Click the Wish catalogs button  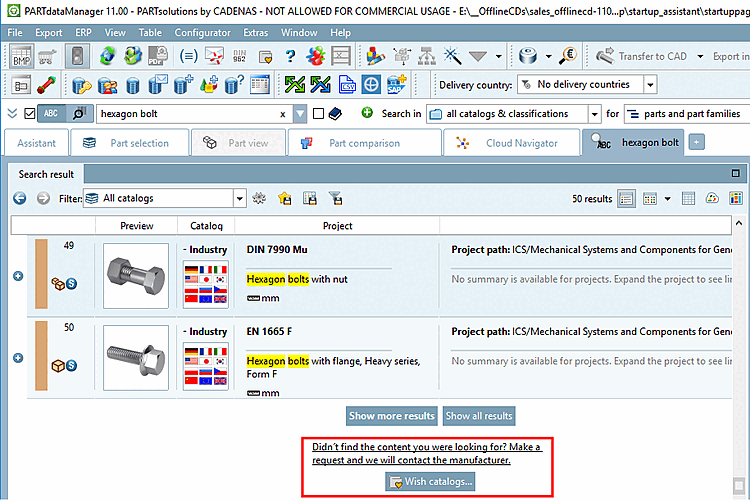pyautogui.click(x=430, y=481)
